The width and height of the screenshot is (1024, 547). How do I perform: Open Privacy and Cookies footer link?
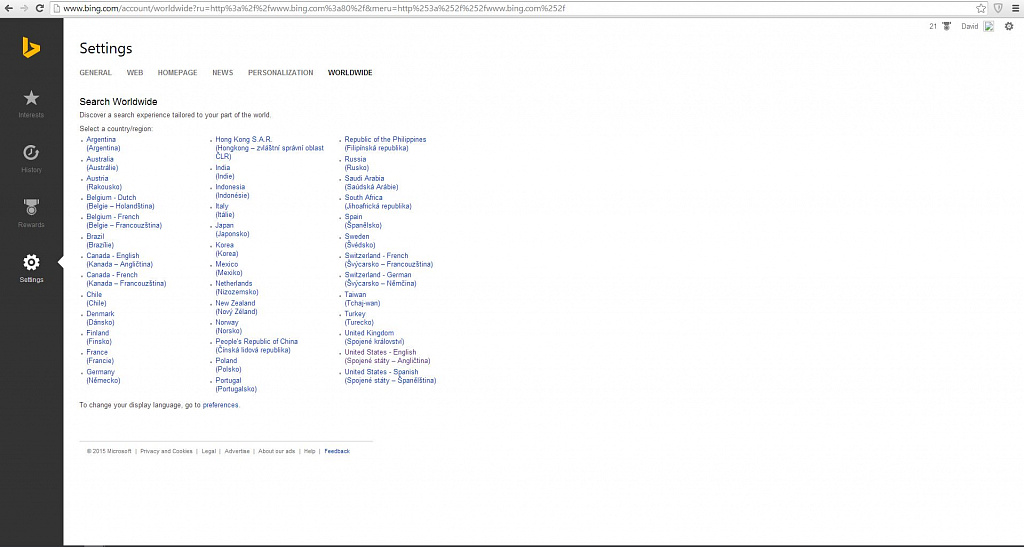coord(166,451)
